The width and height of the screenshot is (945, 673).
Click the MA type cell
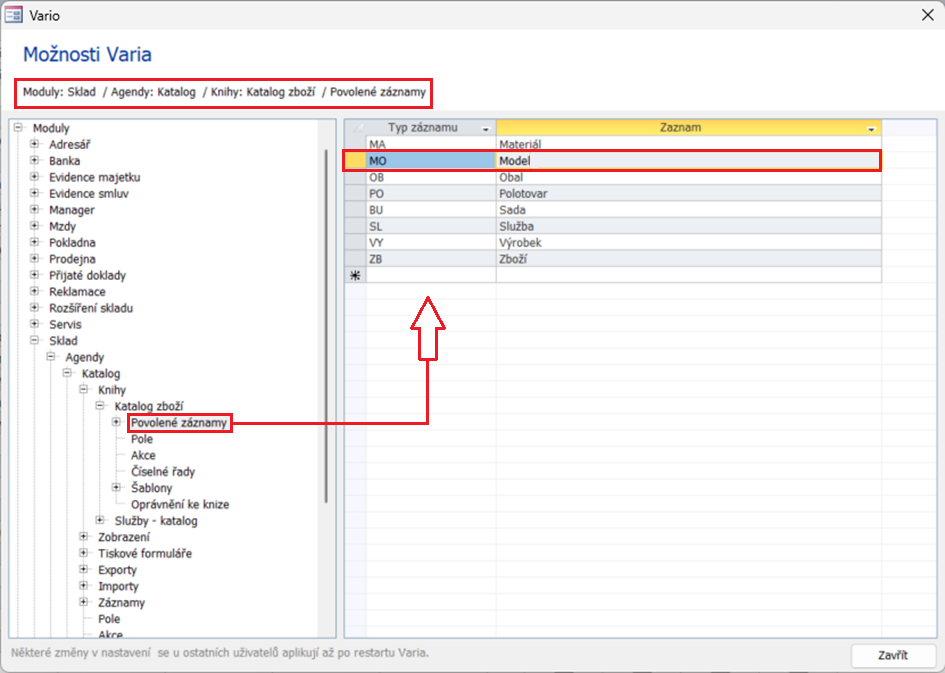click(430, 144)
